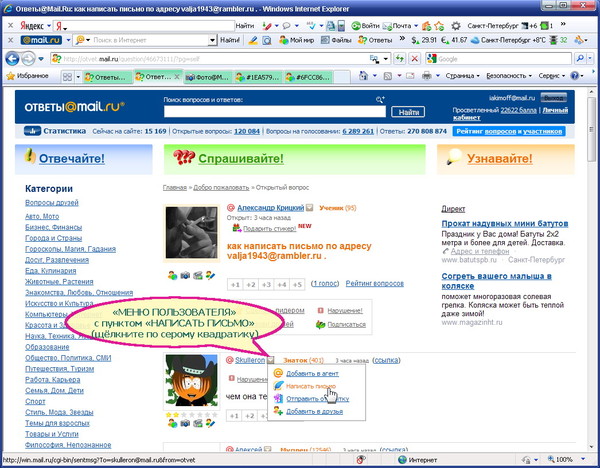Click the Home icon in command bar

pyautogui.click(x=364, y=76)
